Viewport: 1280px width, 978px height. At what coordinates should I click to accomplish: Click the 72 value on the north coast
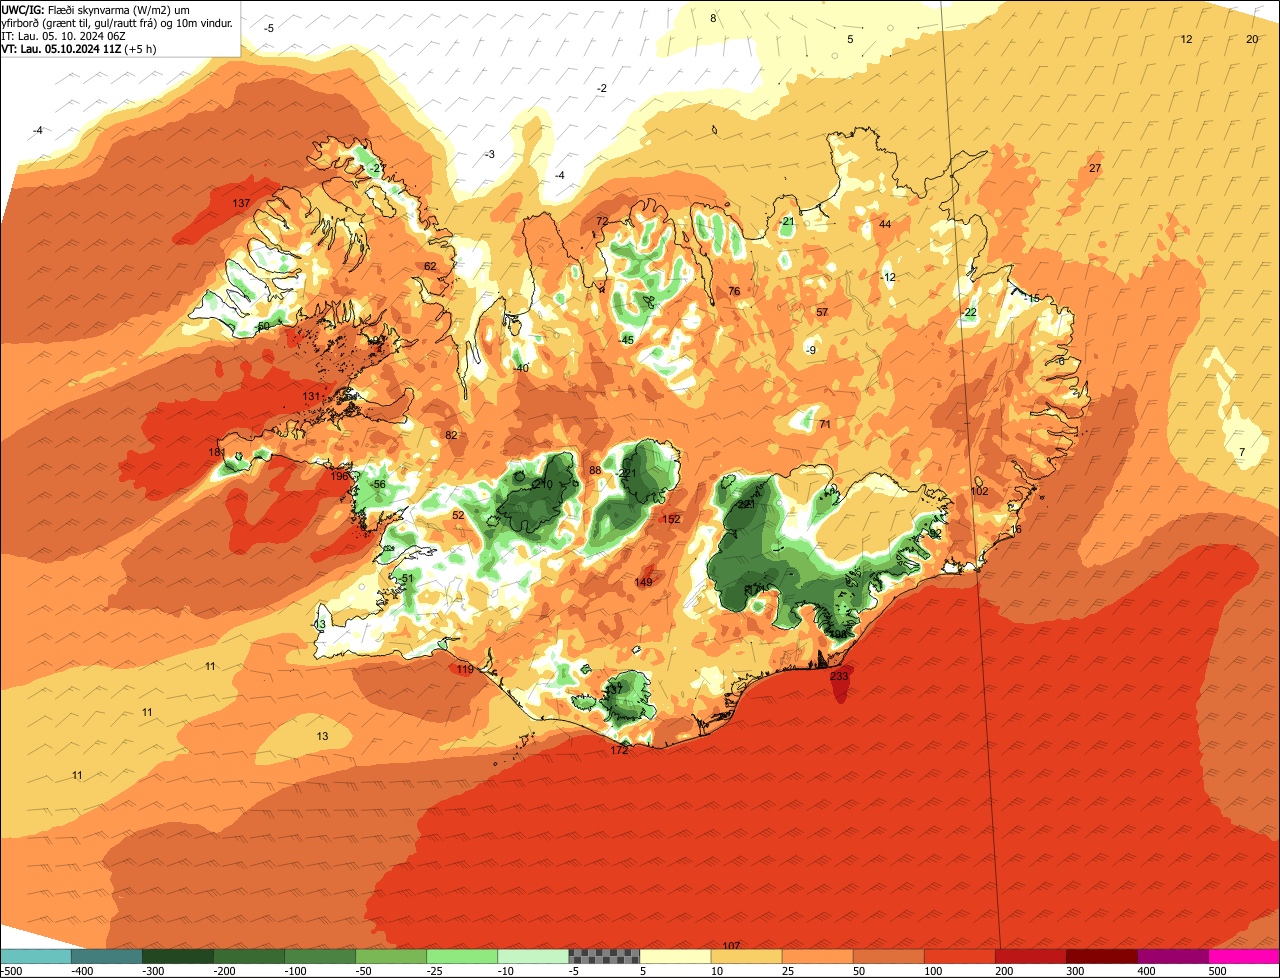[602, 222]
